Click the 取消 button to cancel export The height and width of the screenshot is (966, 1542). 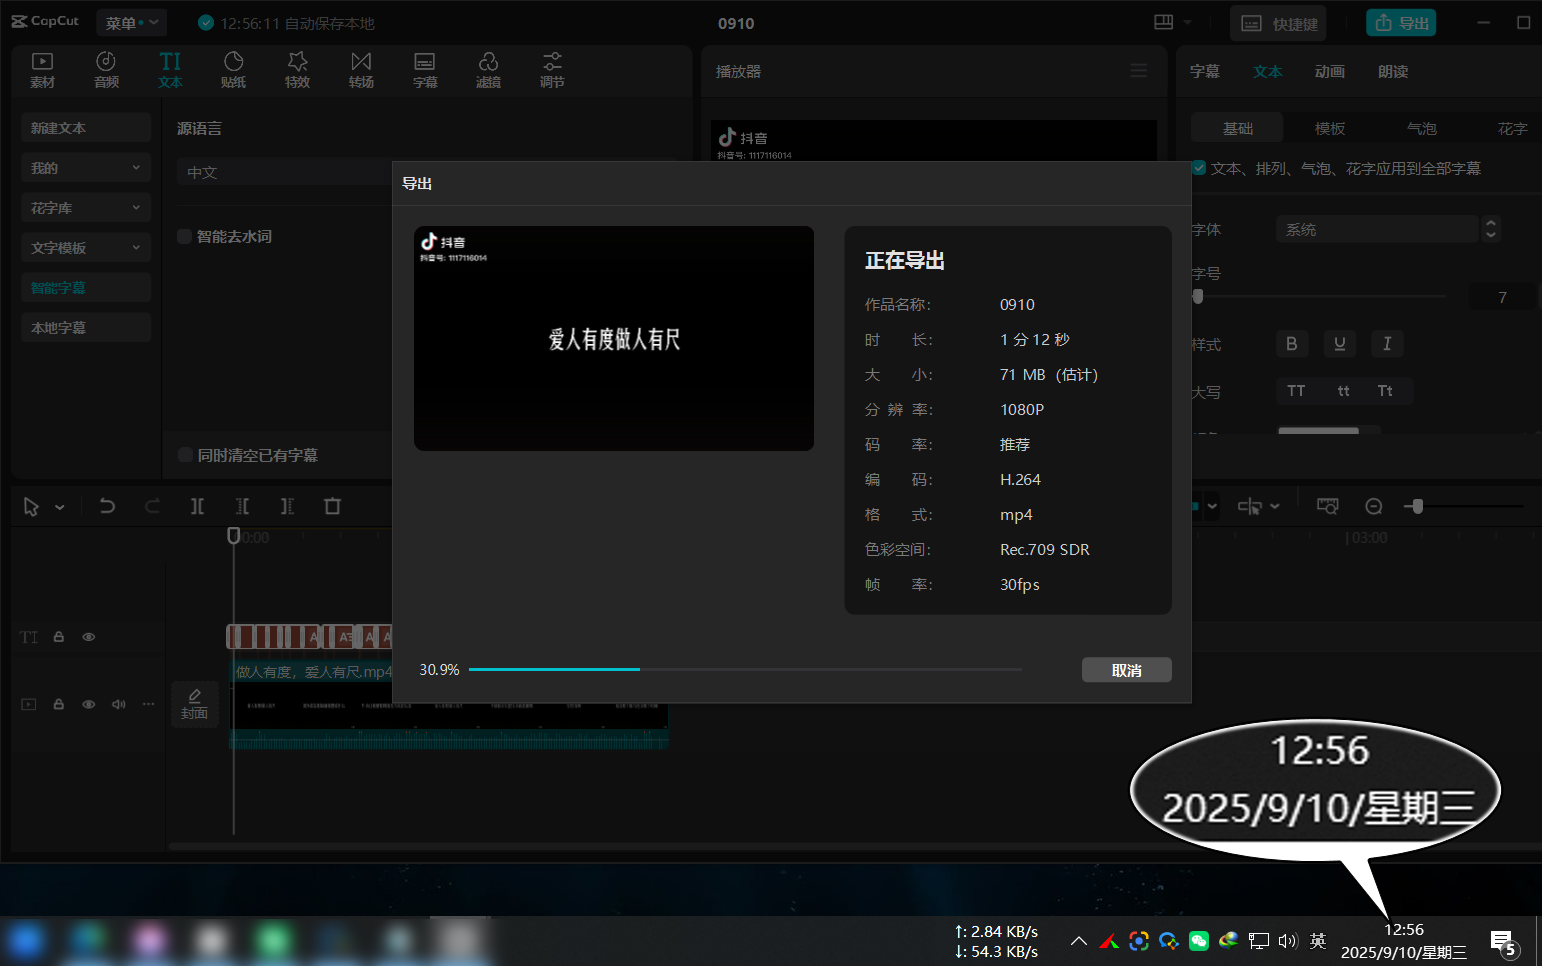pos(1126,670)
